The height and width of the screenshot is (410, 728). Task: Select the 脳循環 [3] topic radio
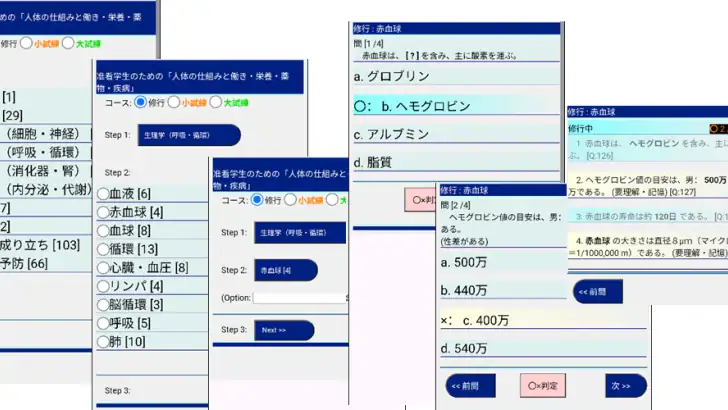[x=103, y=305]
